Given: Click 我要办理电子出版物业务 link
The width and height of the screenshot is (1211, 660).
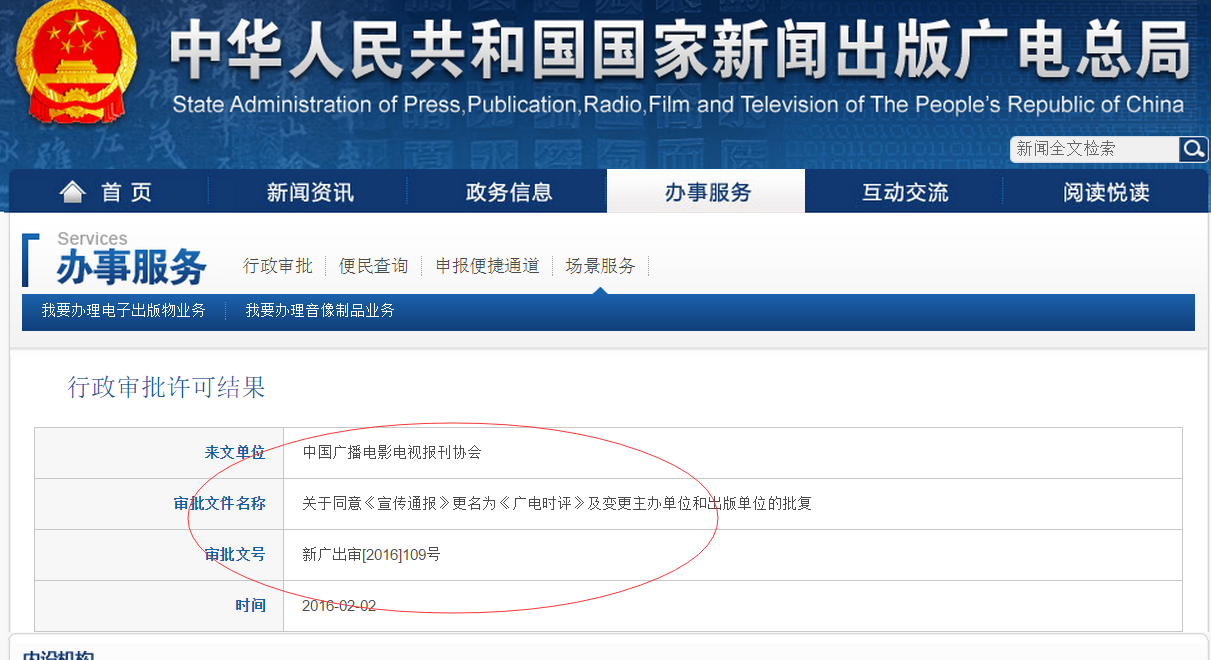Looking at the screenshot, I should 124,311.
